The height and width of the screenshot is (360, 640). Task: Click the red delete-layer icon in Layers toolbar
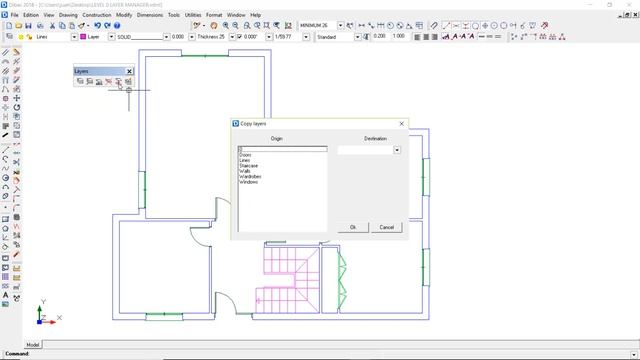tap(109, 82)
